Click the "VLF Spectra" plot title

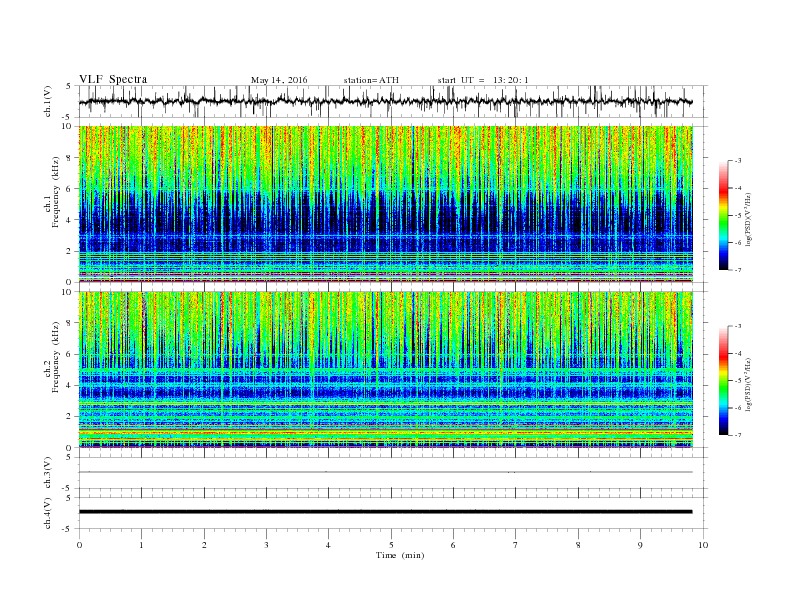click(x=113, y=79)
